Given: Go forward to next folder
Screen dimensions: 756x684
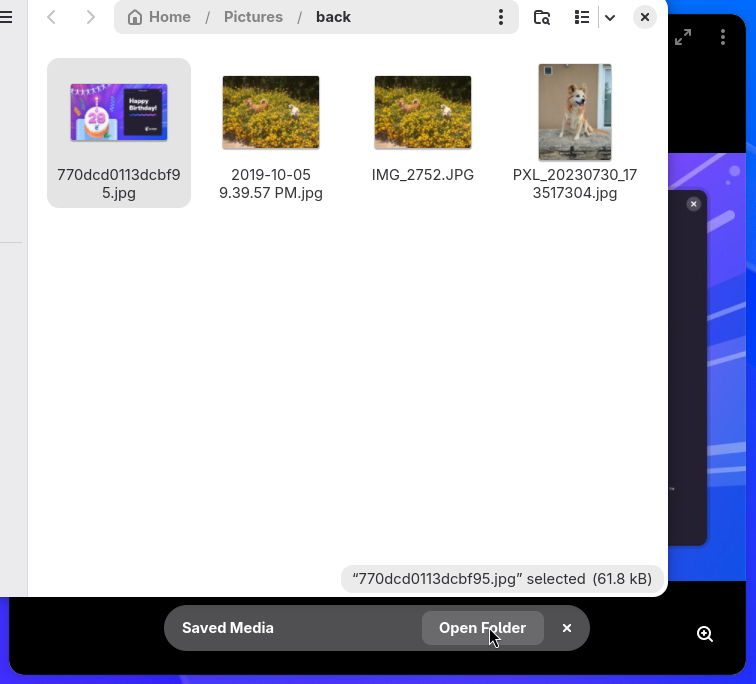Looking at the screenshot, I should click(90, 17).
